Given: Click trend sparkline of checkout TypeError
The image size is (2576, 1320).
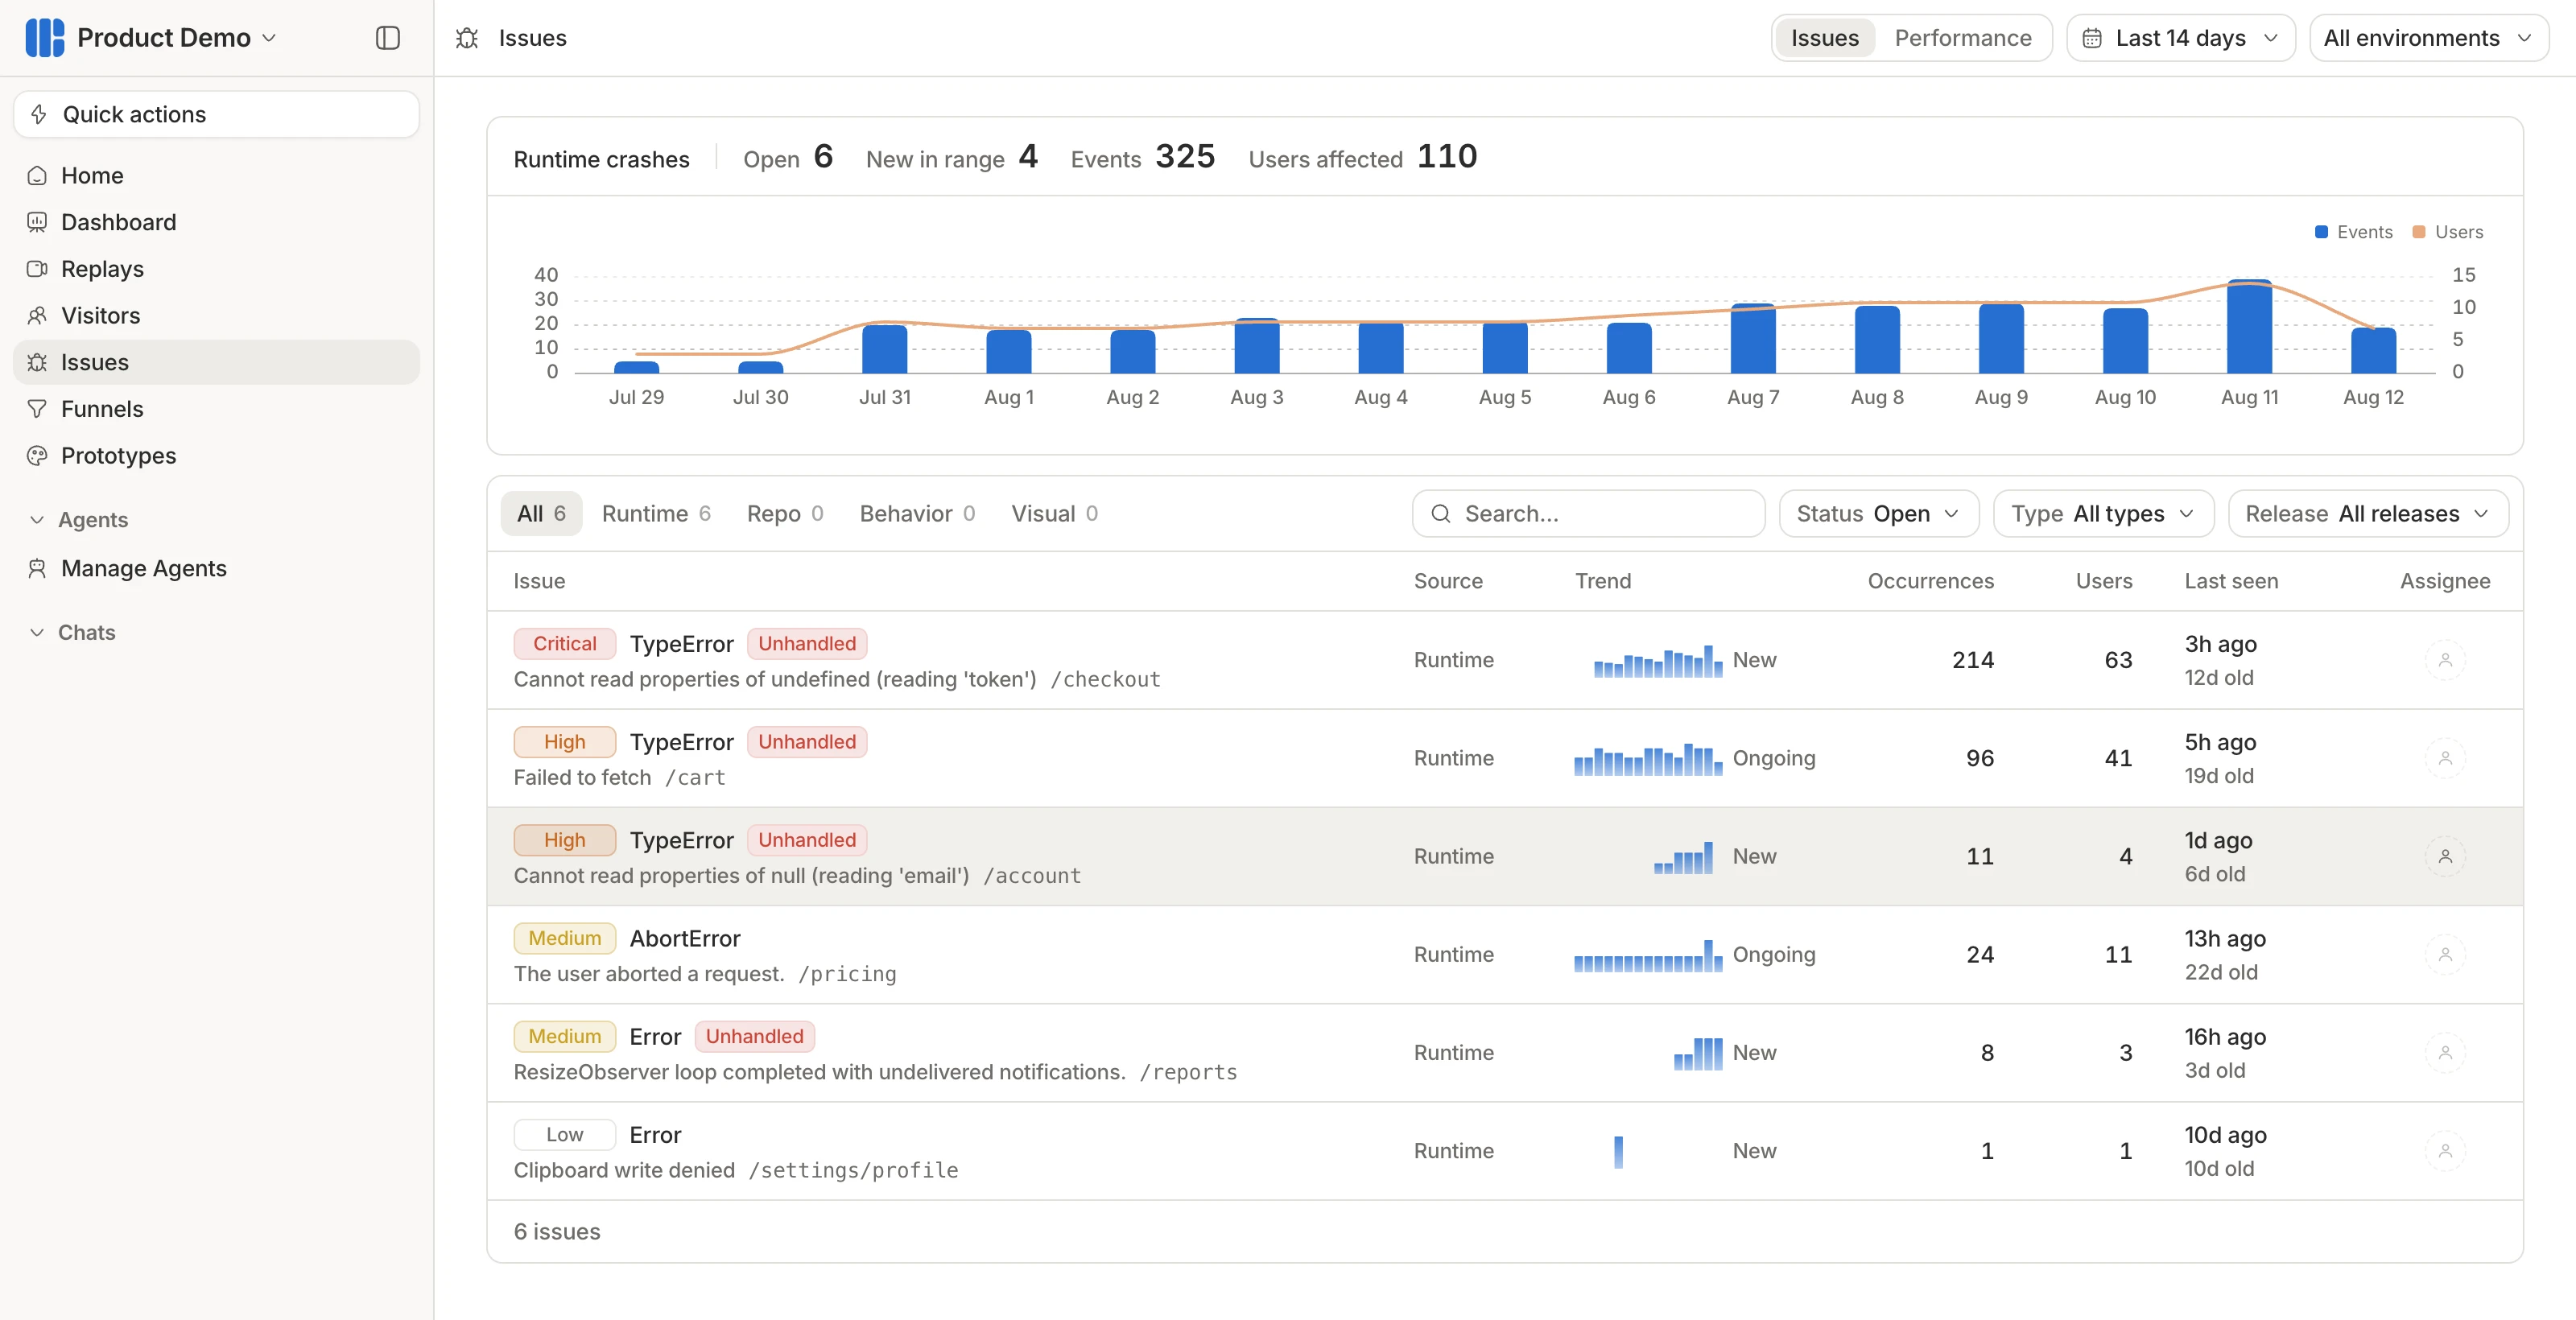Looking at the screenshot, I should click(1658, 661).
